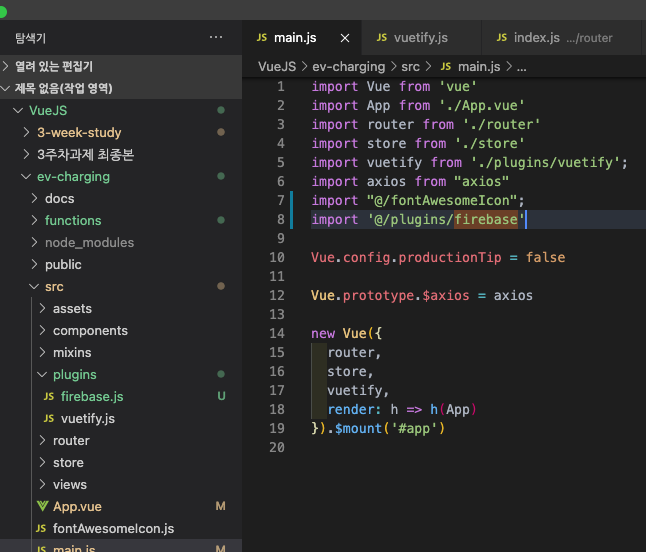
Task: Click the JS icon beside firebase.js
Action: click(x=49, y=397)
